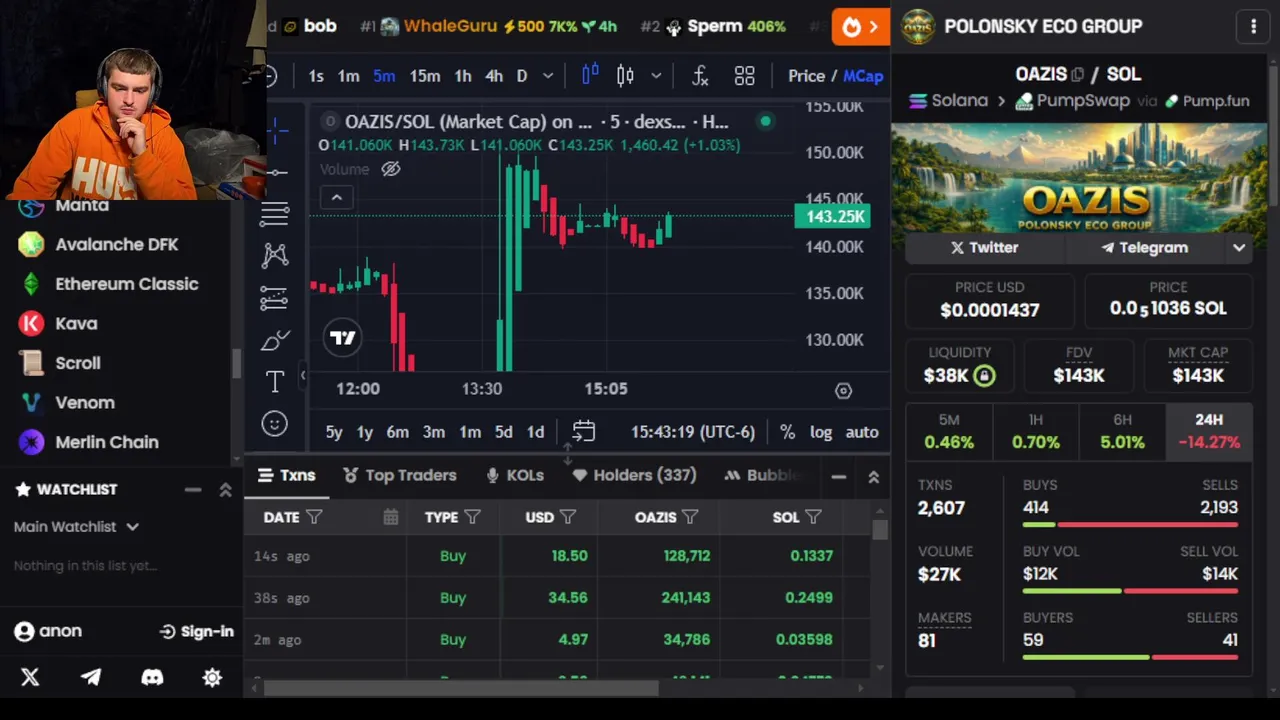The image size is (1280, 720).
Task: Open chart settings target icon
Action: click(x=843, y=391)
